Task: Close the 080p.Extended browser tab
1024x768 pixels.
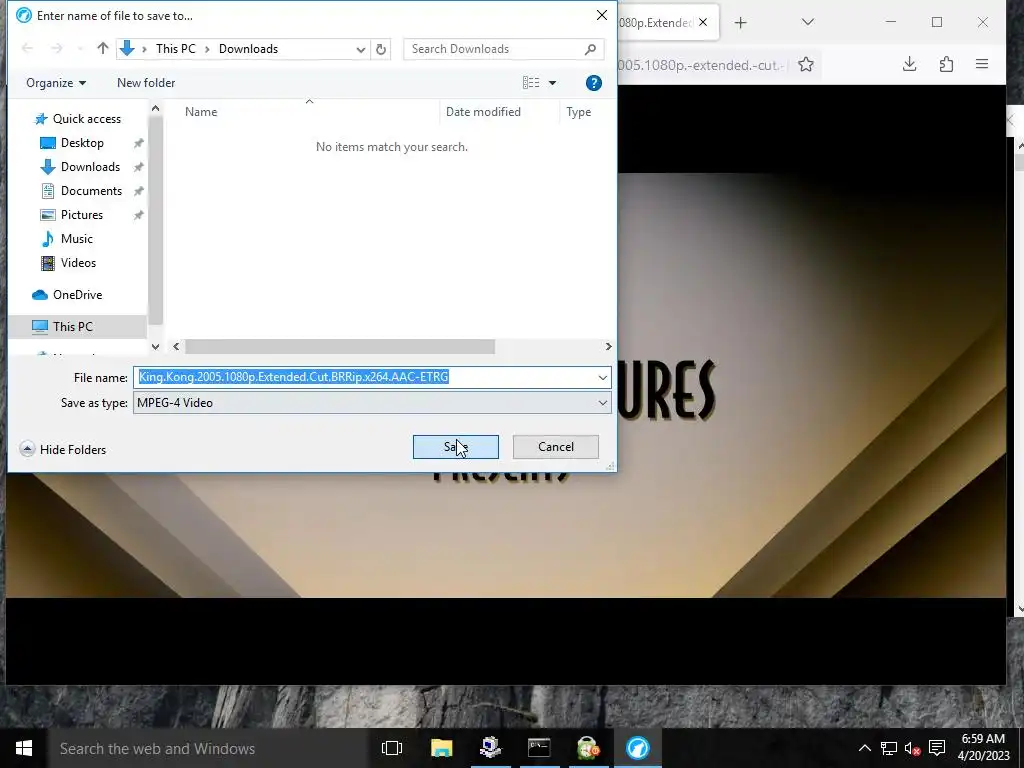Action: 703,22
